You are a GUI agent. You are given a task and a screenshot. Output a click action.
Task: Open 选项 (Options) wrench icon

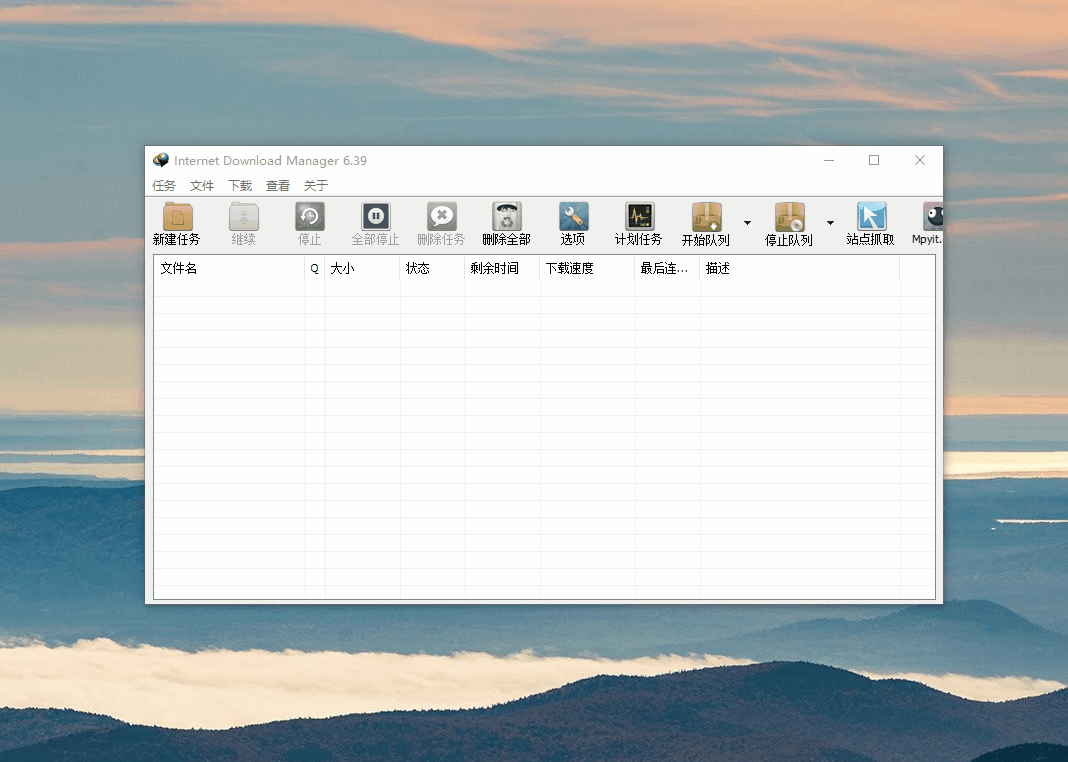pyautogui.click(x=573, y=217)
